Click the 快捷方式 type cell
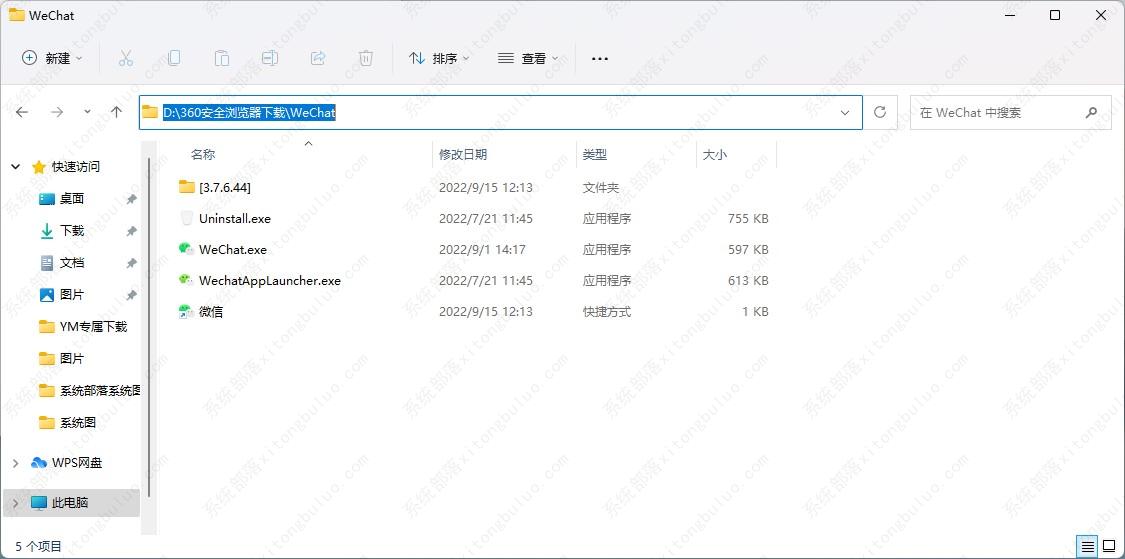This screenshot has height=559, width=1125. coord(607,311)
